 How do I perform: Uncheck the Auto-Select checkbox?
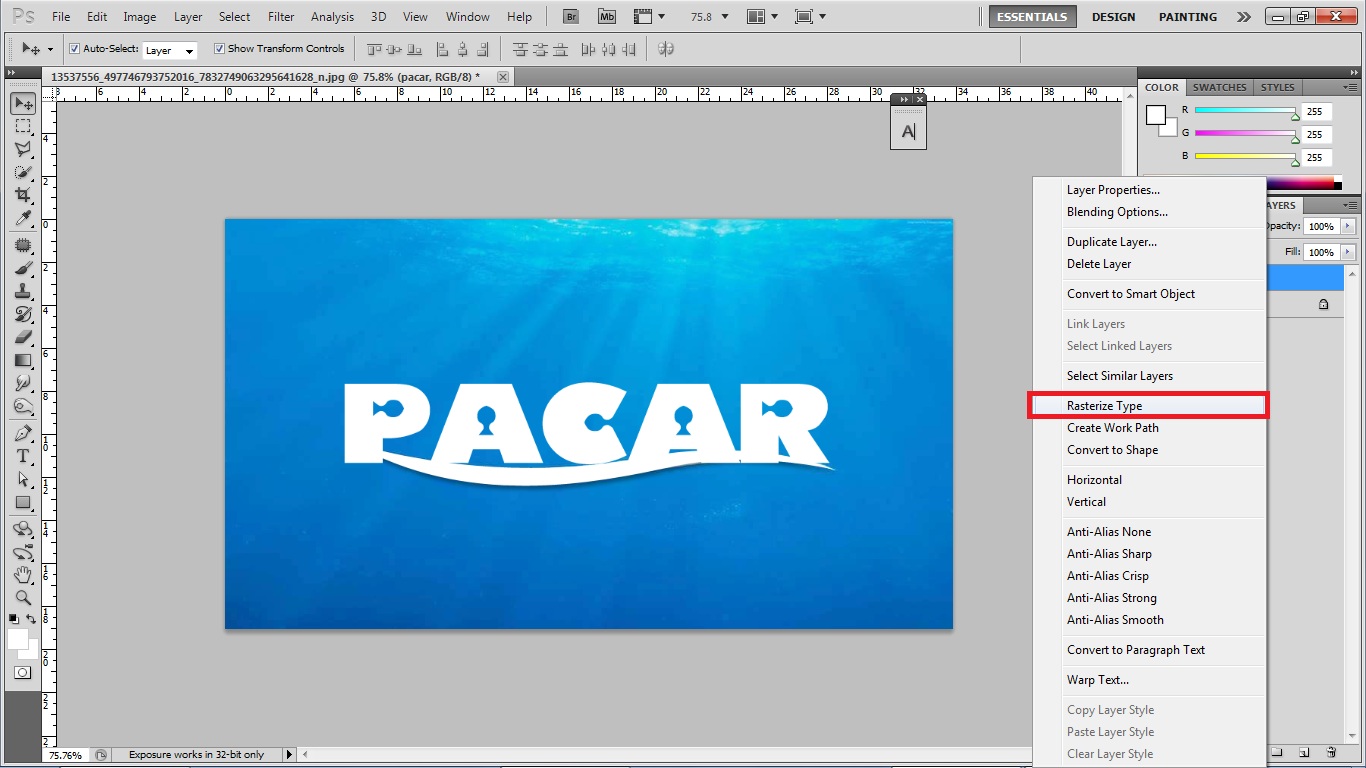[x=75, y=49]
